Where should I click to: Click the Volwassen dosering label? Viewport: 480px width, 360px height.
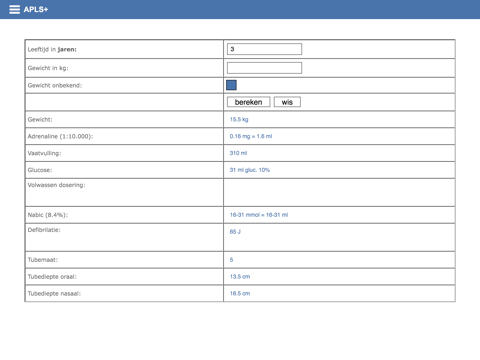tap(56, 185)
